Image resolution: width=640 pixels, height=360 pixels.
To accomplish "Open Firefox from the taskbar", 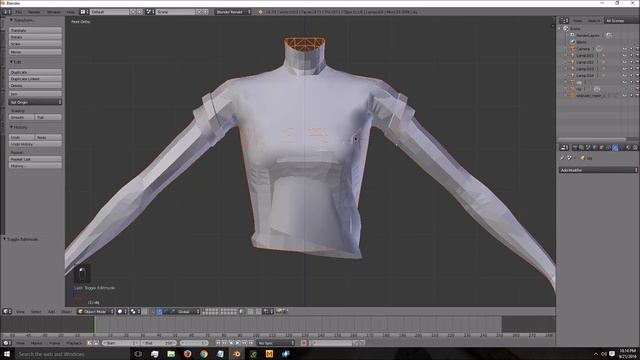I will pos(187,354).
